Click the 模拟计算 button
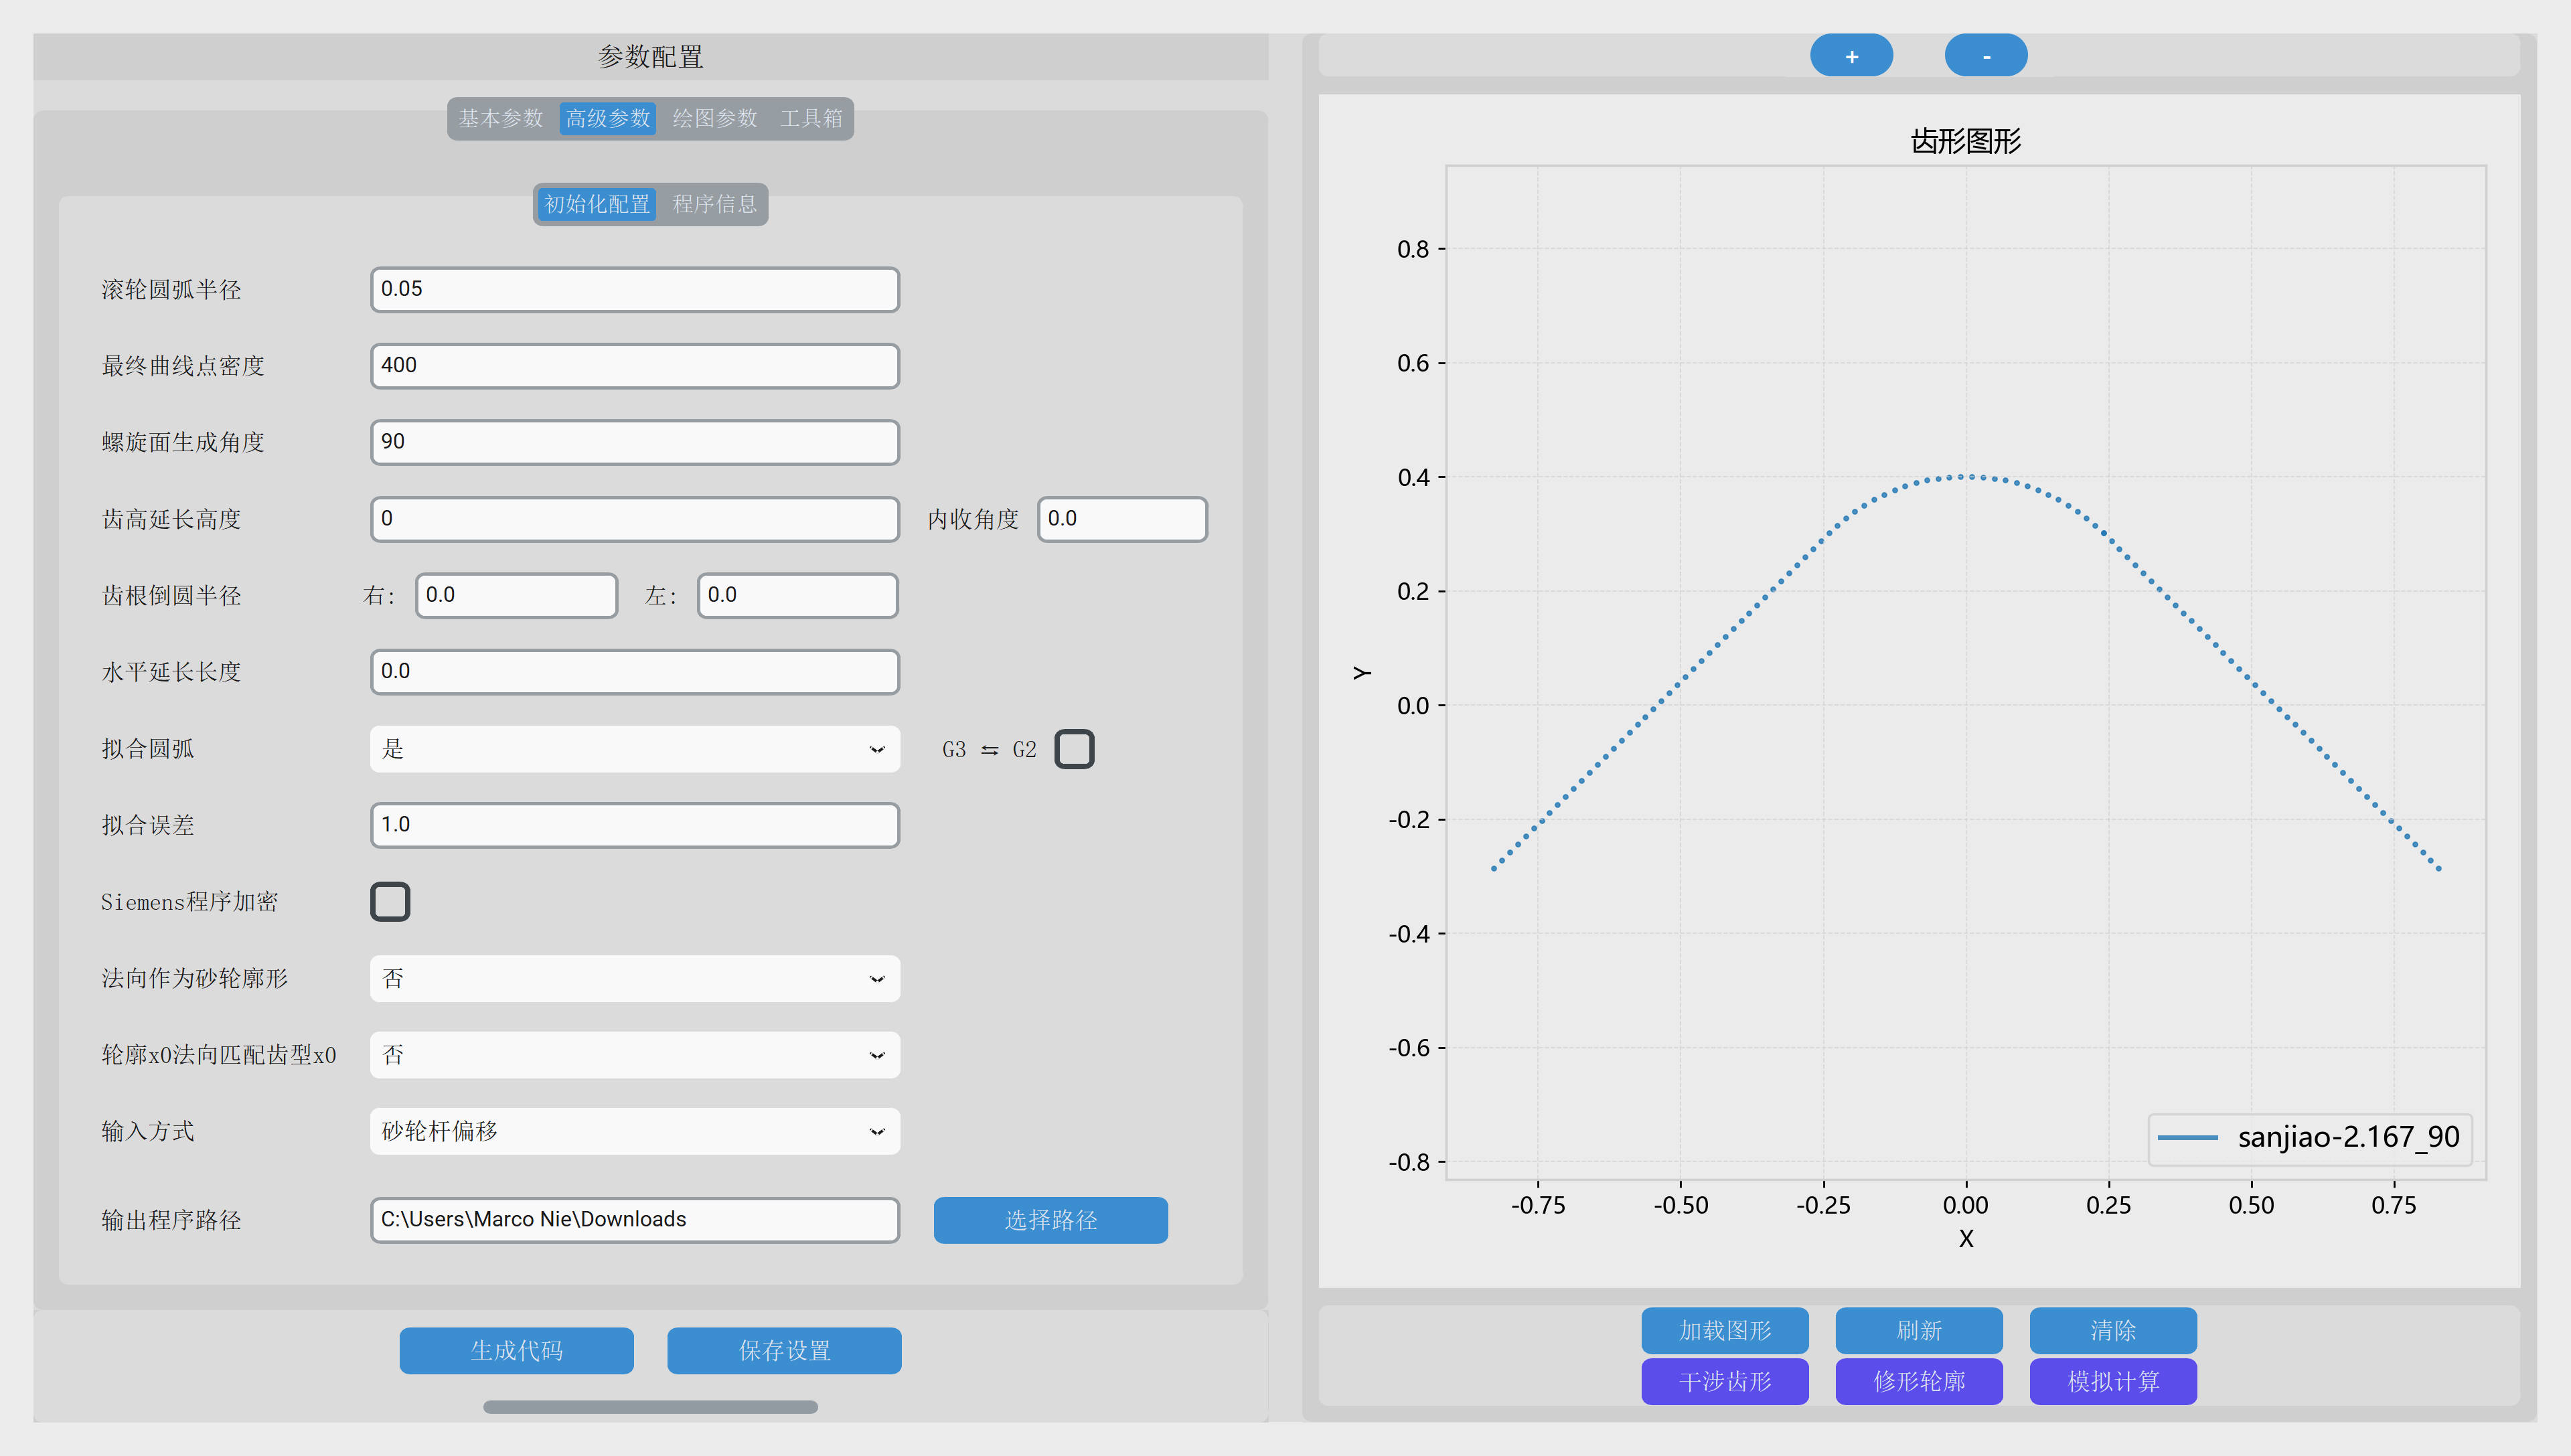Image resolution: width=2571 pixels, height=1456 pixels. [x=2113, y=1381]
